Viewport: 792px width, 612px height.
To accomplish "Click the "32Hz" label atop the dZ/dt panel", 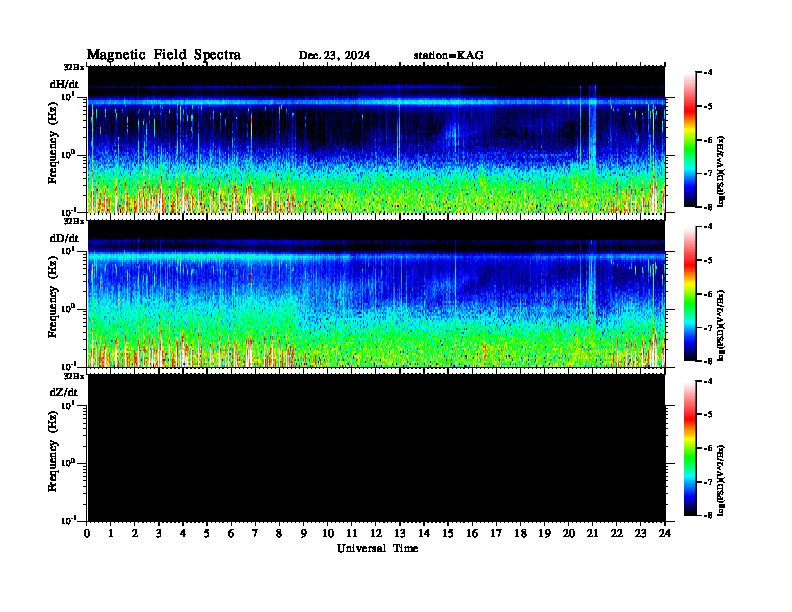I will (74, 376).
